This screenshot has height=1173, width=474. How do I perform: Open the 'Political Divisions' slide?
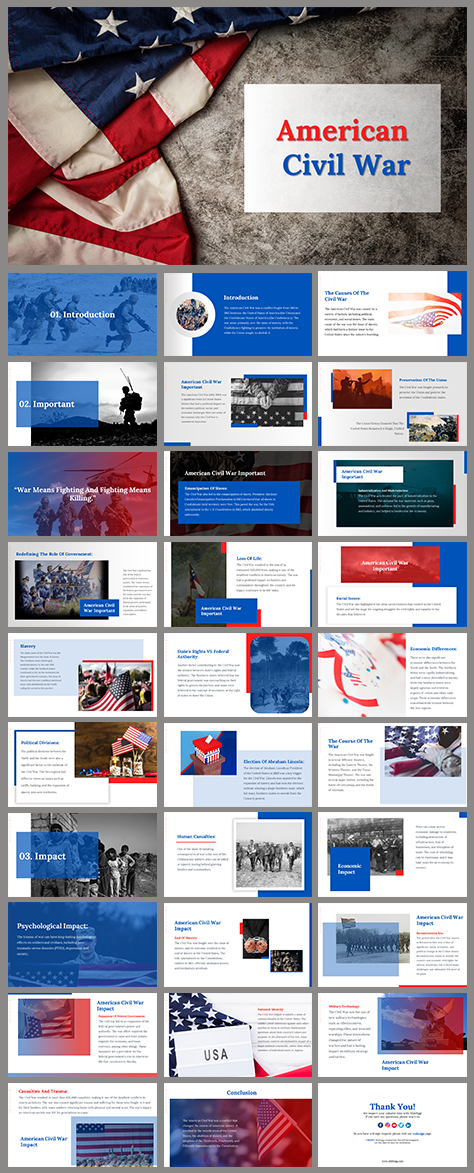click(82, 765)
